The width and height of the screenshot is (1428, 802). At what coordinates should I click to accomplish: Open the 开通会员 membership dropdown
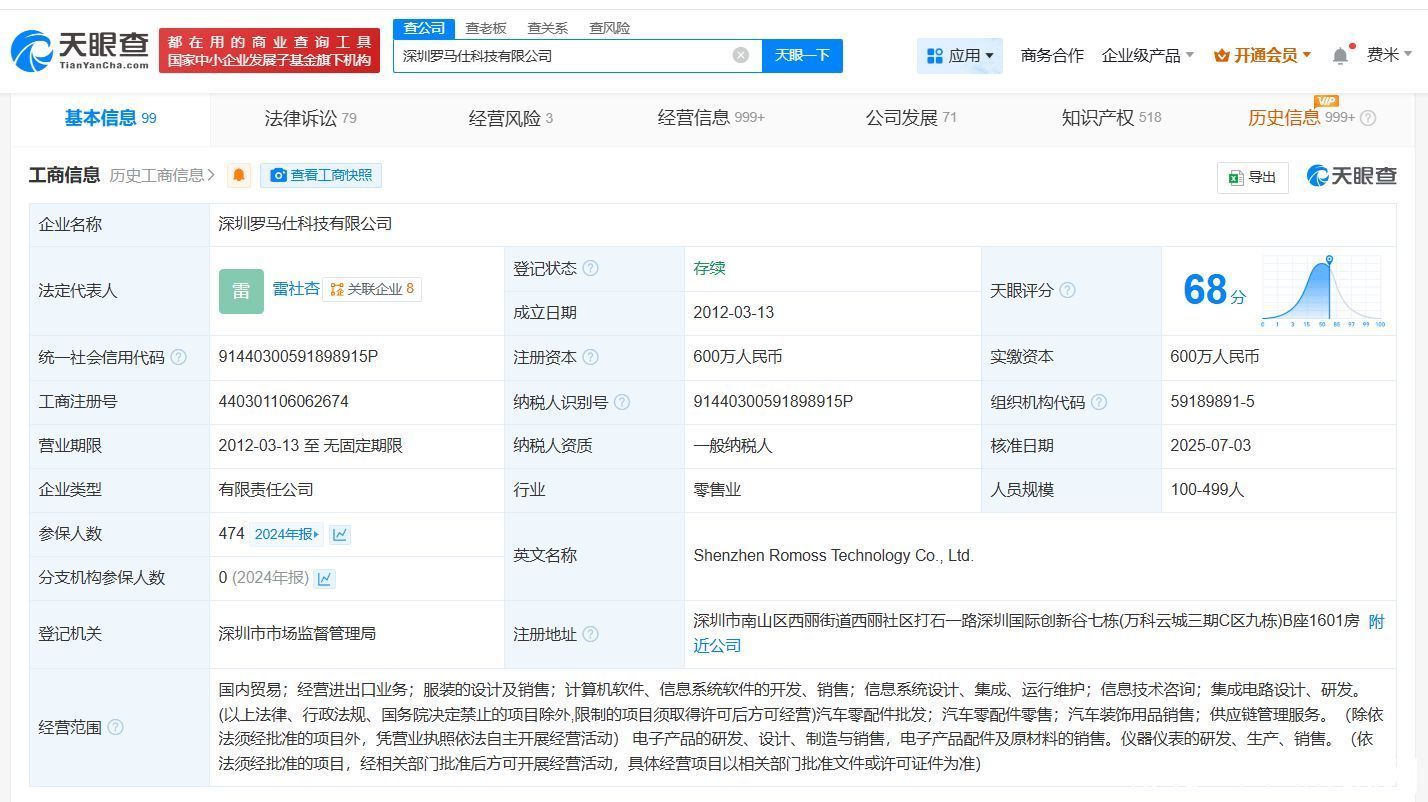(1262, 56)
